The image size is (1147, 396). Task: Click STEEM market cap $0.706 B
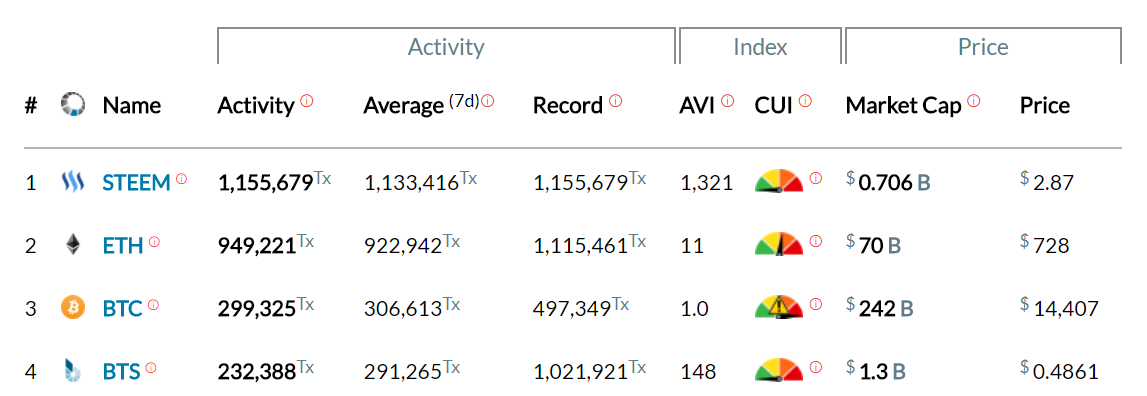888,182
